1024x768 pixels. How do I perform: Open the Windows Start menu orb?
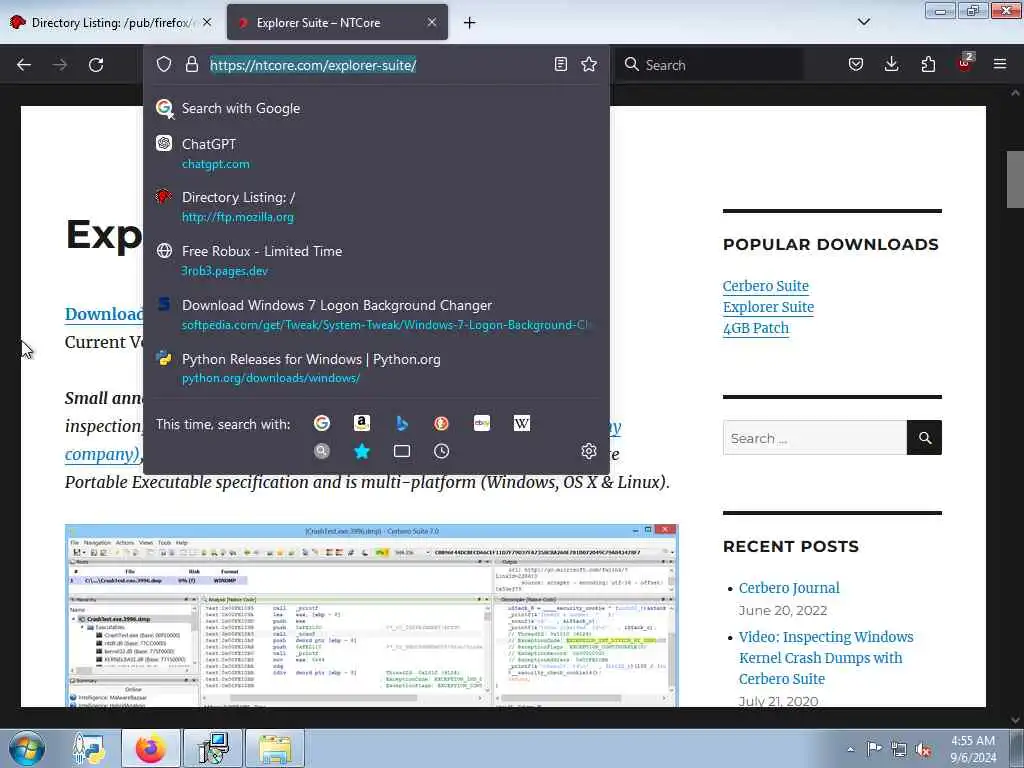click(27, 748)
